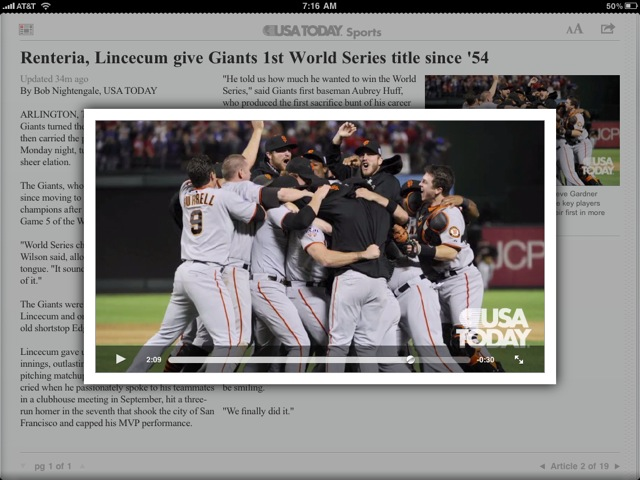Tap the byline 'By Bob Nightengale, USA TODAY'
Viewport: 640px width, 480px height.
point(89,91)
